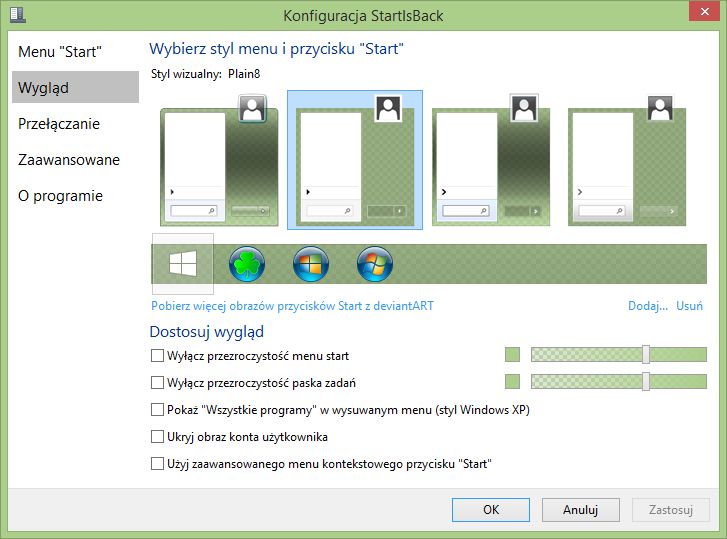This screenshot has width=727, height=539.
Task: Check 'Pokaż Wszystkie programy w wysuwanym menu'
Action: tap(157, 410)
